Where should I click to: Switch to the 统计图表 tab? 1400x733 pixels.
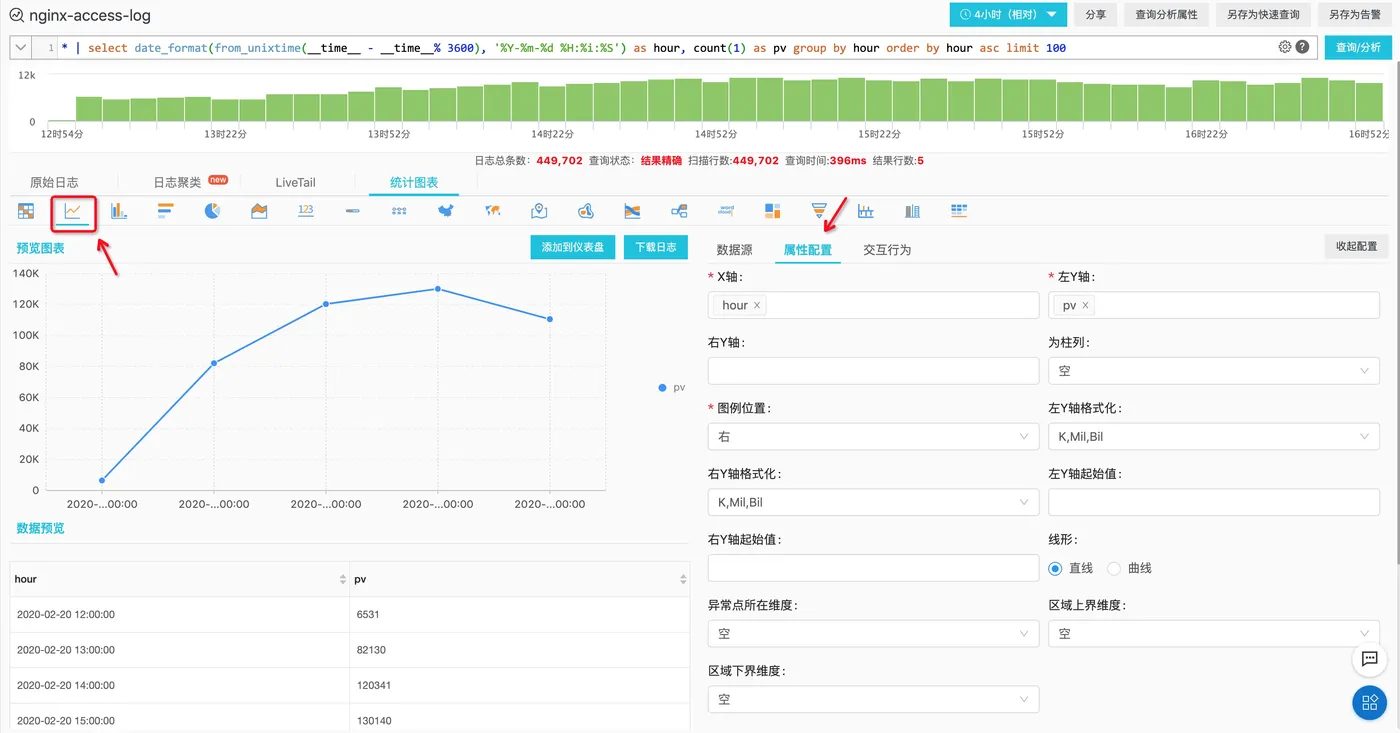point(414,182)
